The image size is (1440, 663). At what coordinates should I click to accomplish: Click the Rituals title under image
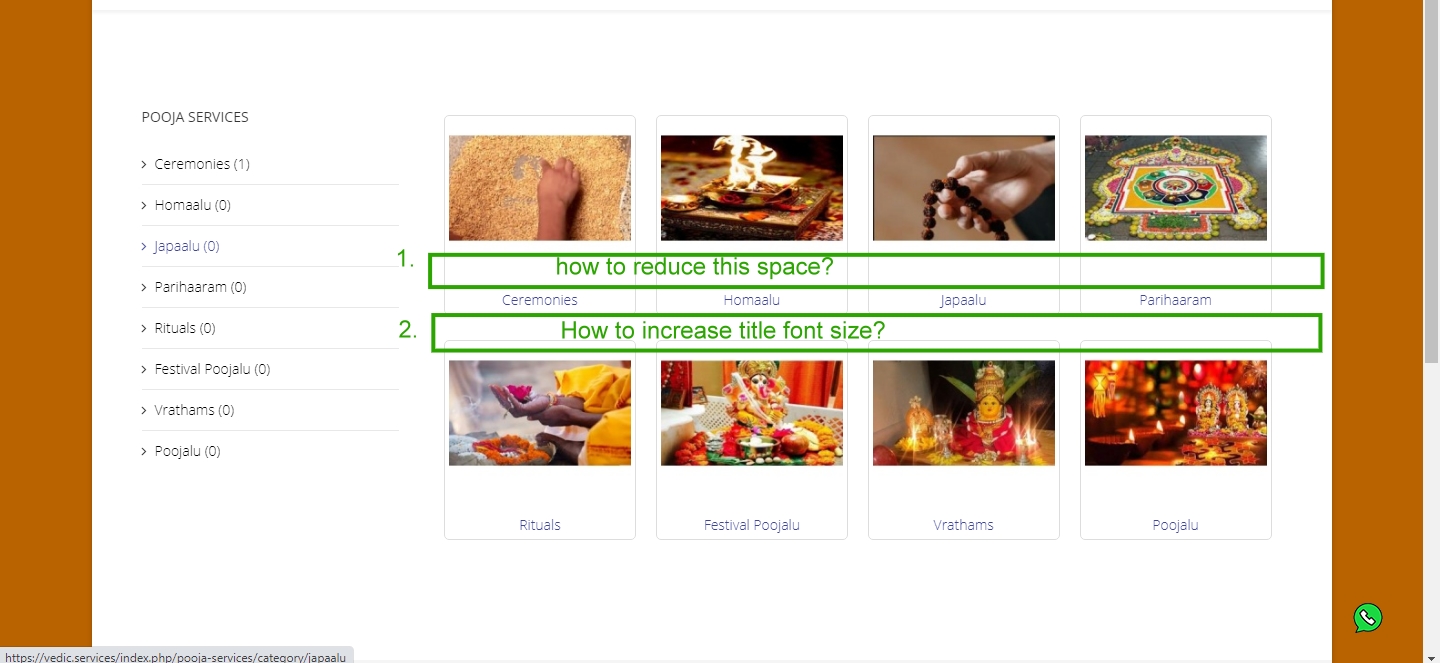[540, 525]
